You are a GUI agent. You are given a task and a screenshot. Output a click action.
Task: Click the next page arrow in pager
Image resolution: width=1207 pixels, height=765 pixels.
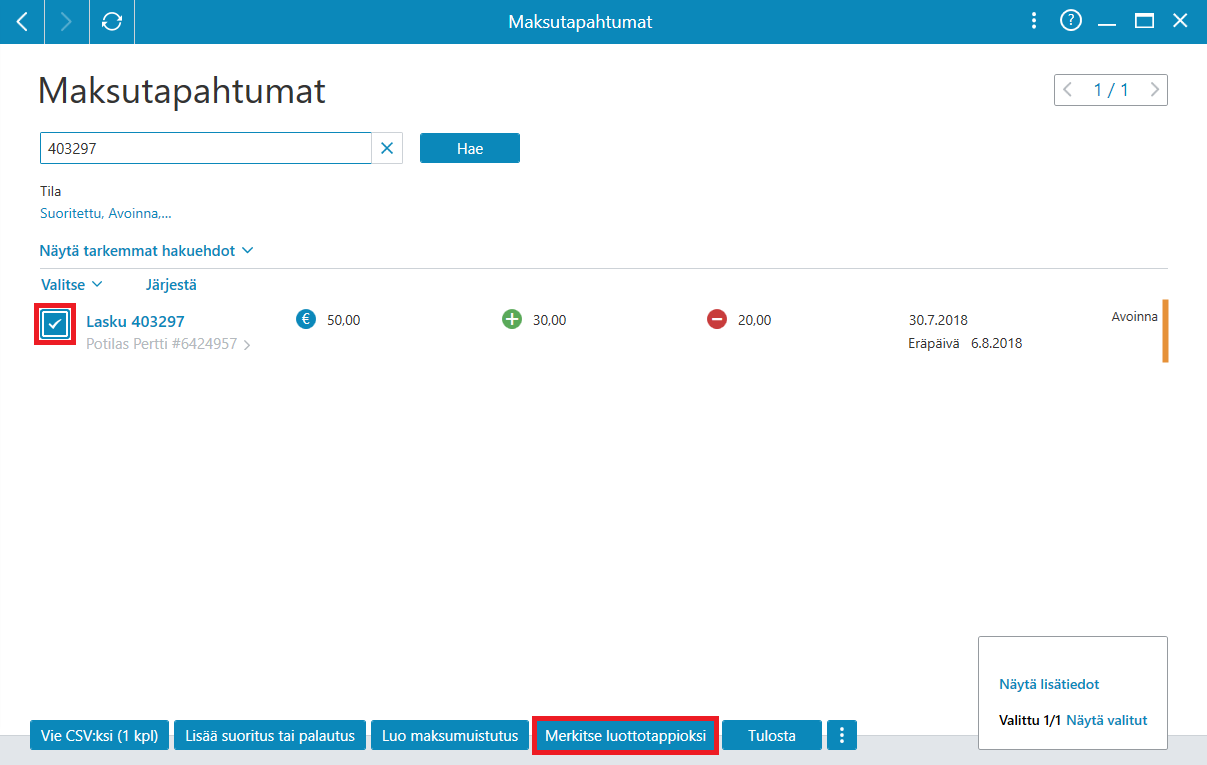(x=1155, y=90)
